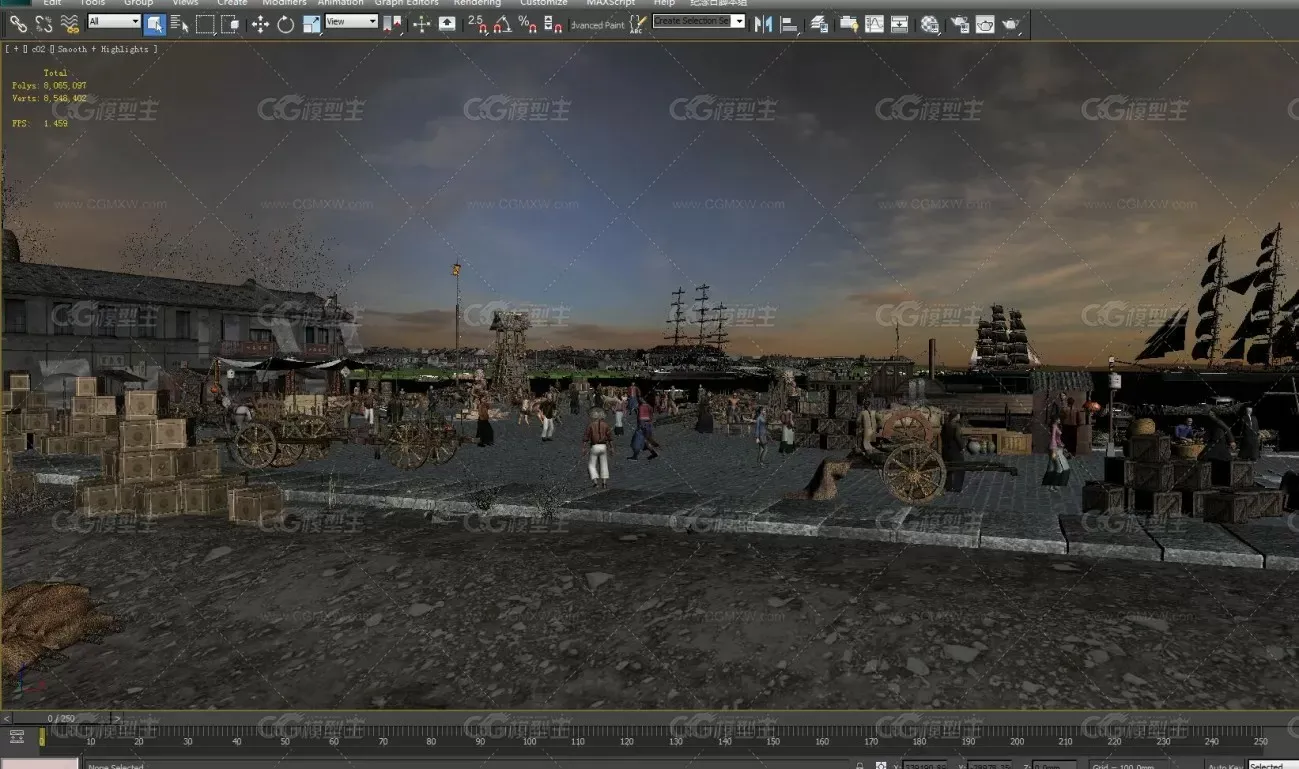
Task: Activate the Select Object tool
Action: coord(155,23)
